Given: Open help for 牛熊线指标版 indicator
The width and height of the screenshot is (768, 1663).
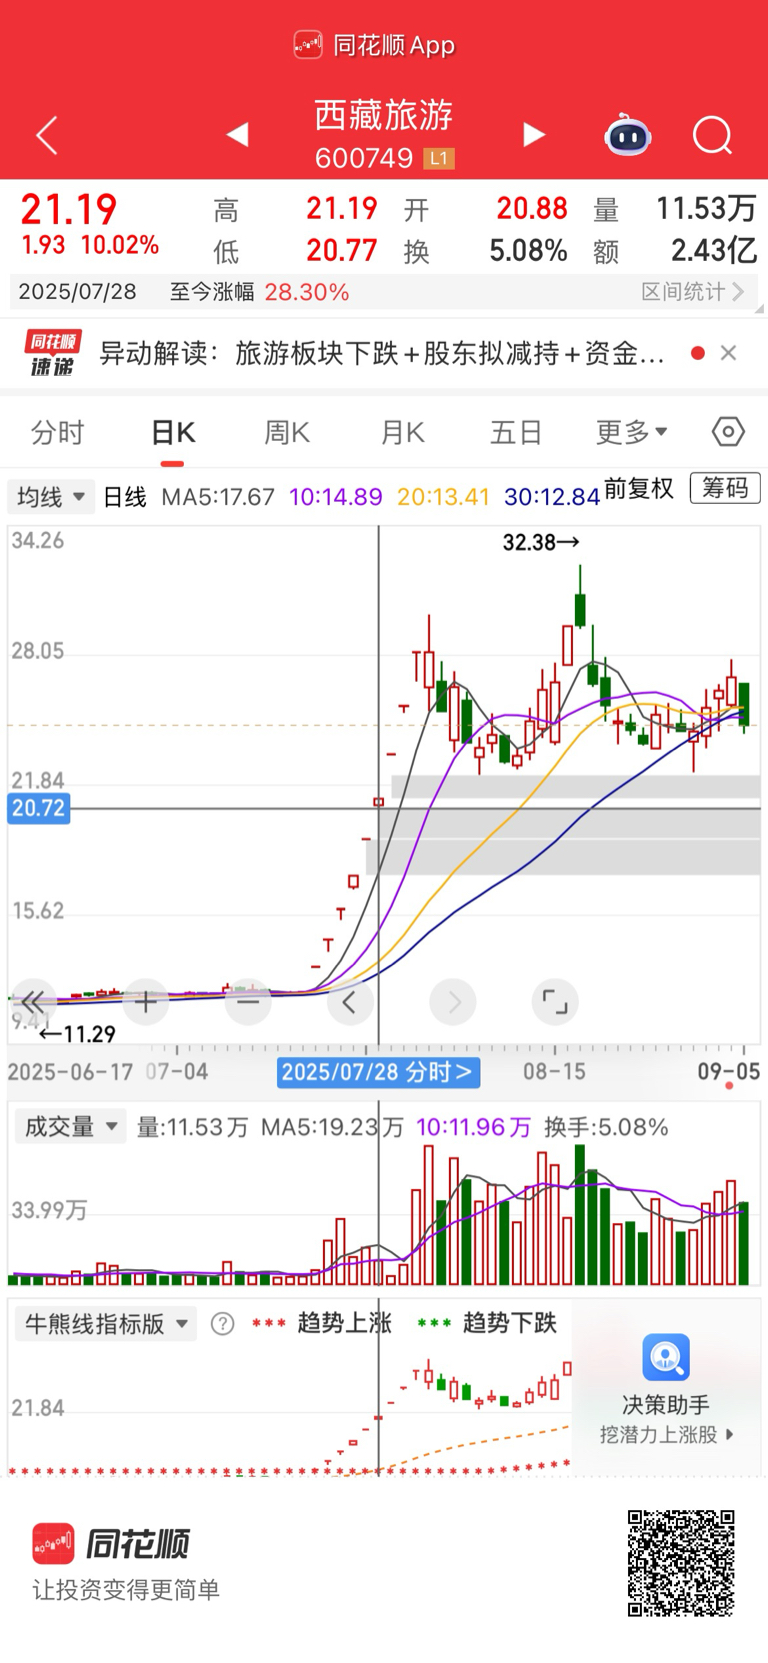Looking at the screenshot, I should [x=222, y=1324].
